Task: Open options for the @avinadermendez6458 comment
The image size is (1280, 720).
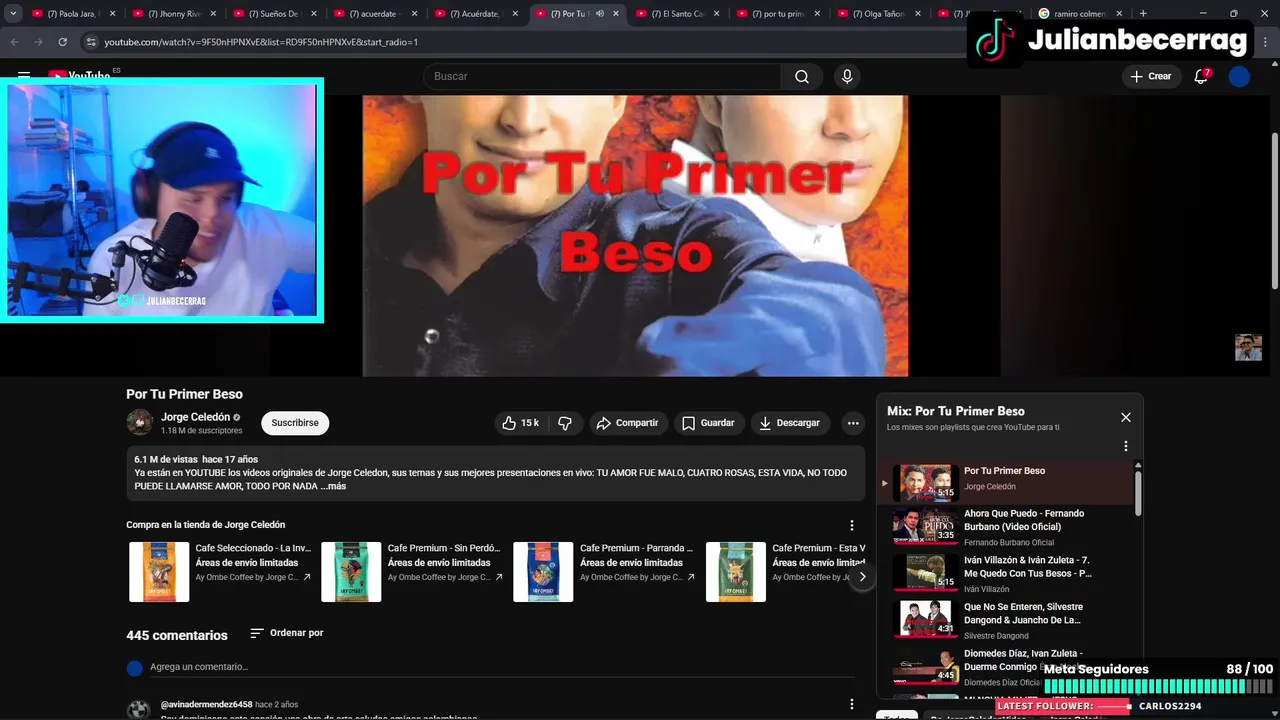Action: [x=852, y=705]
